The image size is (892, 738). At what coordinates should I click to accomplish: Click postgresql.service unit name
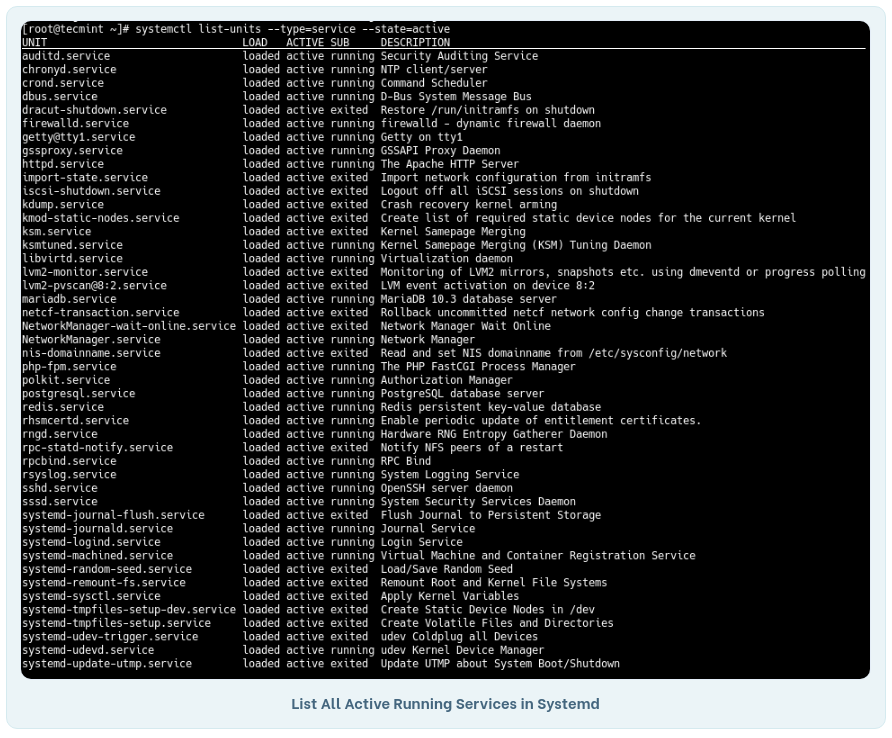(79, 394)
